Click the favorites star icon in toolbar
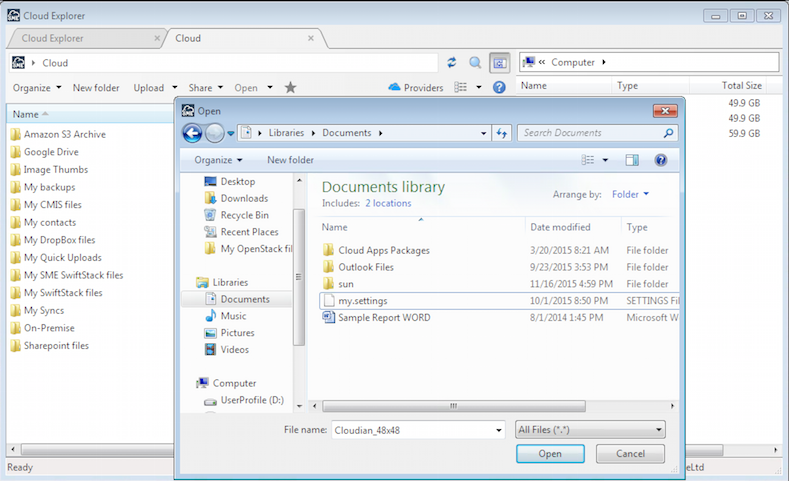This screenshot has width=789, height=481. click(290, 88)
